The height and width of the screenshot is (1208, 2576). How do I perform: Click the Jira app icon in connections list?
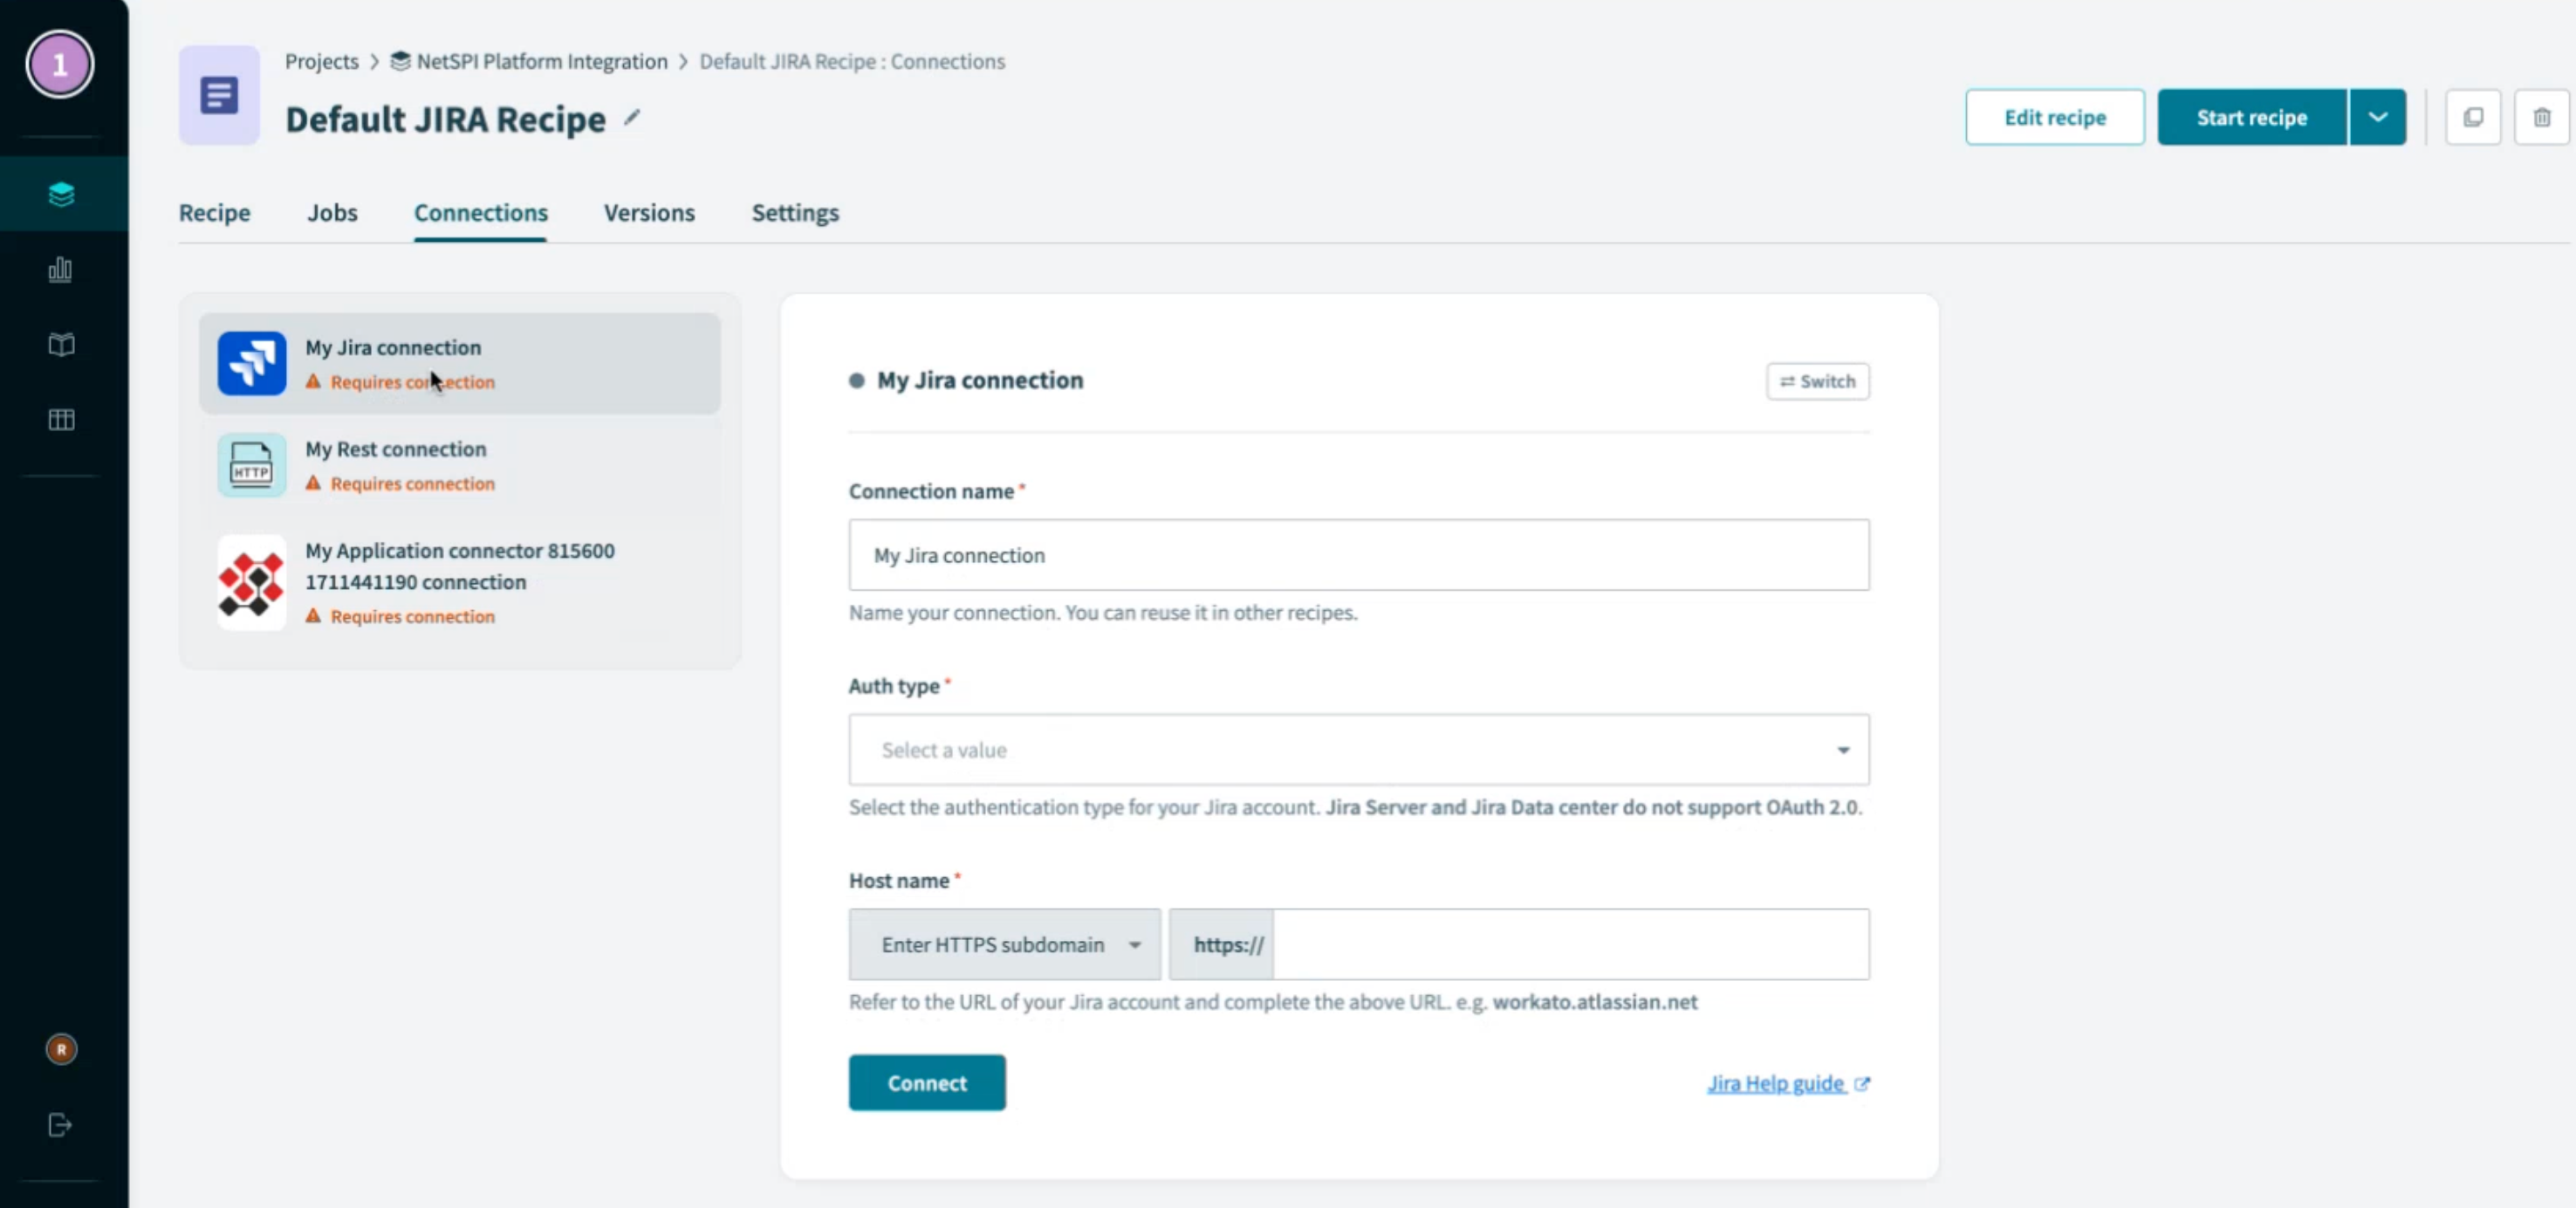(x=252, y=363)
